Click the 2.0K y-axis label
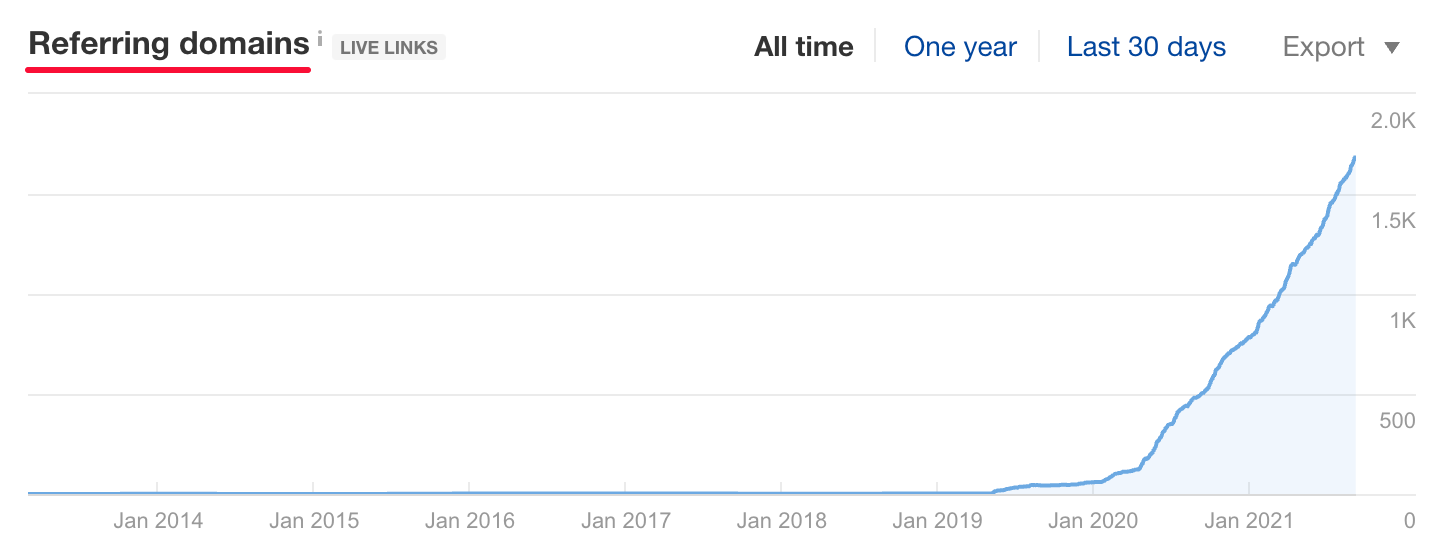This screenshot has width=1436, height=558. tap(1393, 121)
